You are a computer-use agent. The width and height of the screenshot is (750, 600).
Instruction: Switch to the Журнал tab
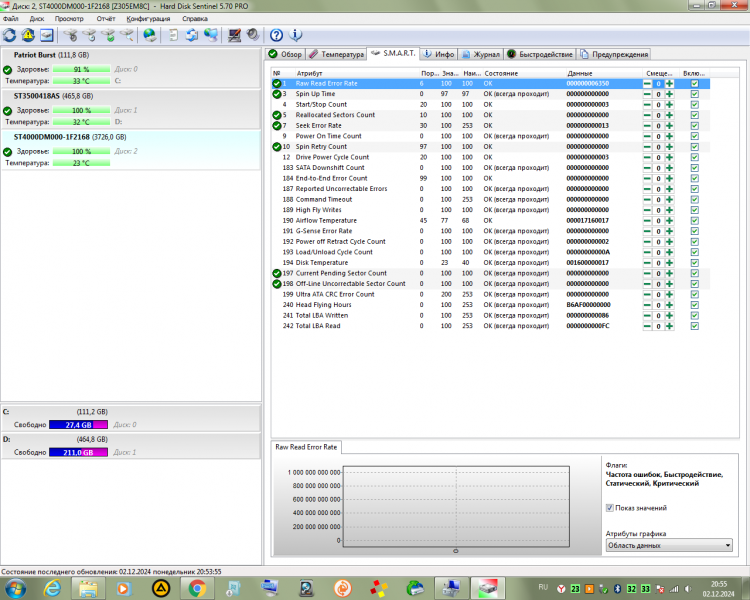tap(481, 54)
